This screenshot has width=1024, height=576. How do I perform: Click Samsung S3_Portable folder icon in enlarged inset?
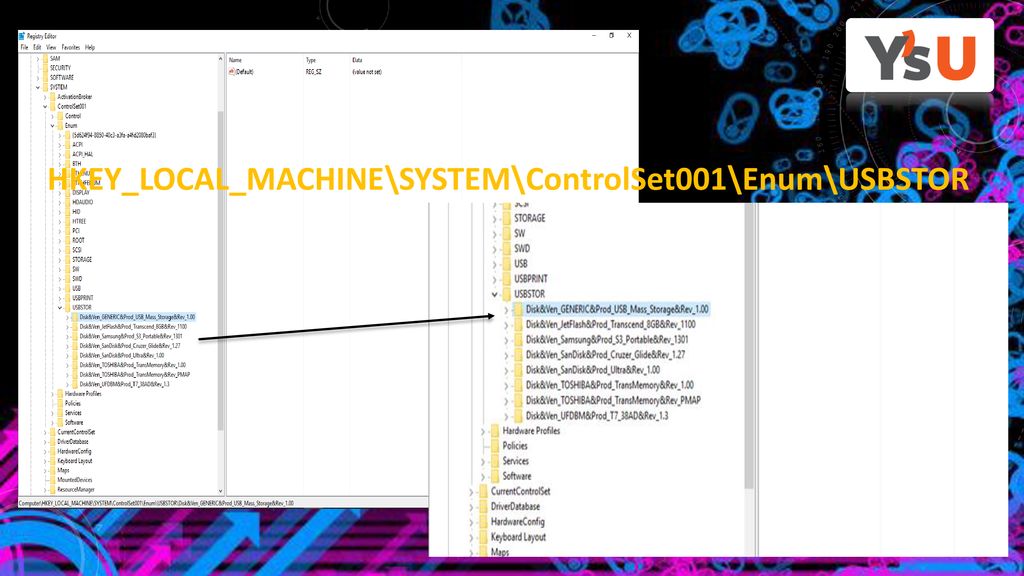click(518, 340)
